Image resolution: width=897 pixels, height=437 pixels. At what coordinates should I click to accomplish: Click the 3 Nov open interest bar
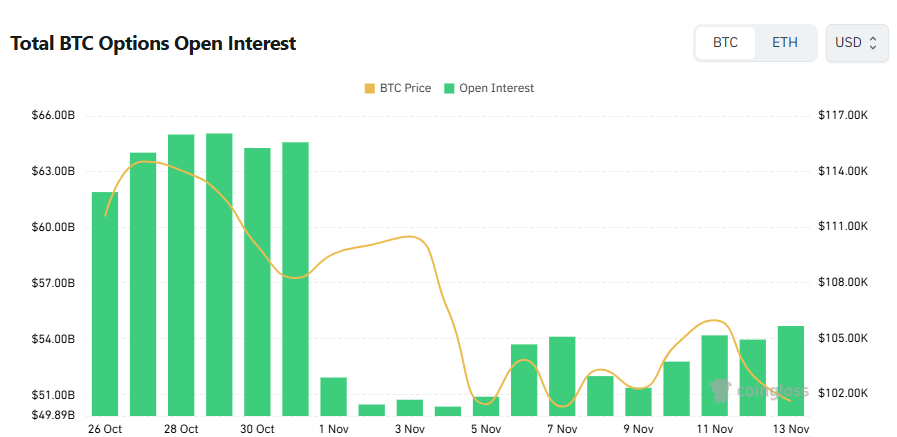click(x=410, y=407)
